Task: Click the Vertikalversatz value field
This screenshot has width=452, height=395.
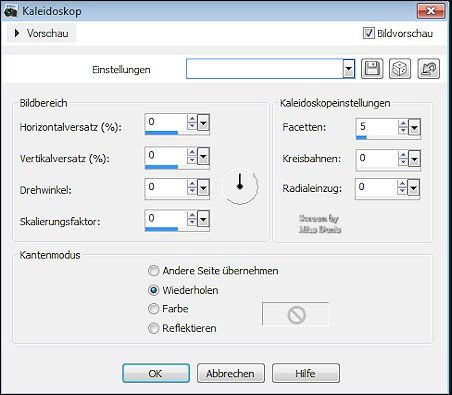Action: point(166,155)
